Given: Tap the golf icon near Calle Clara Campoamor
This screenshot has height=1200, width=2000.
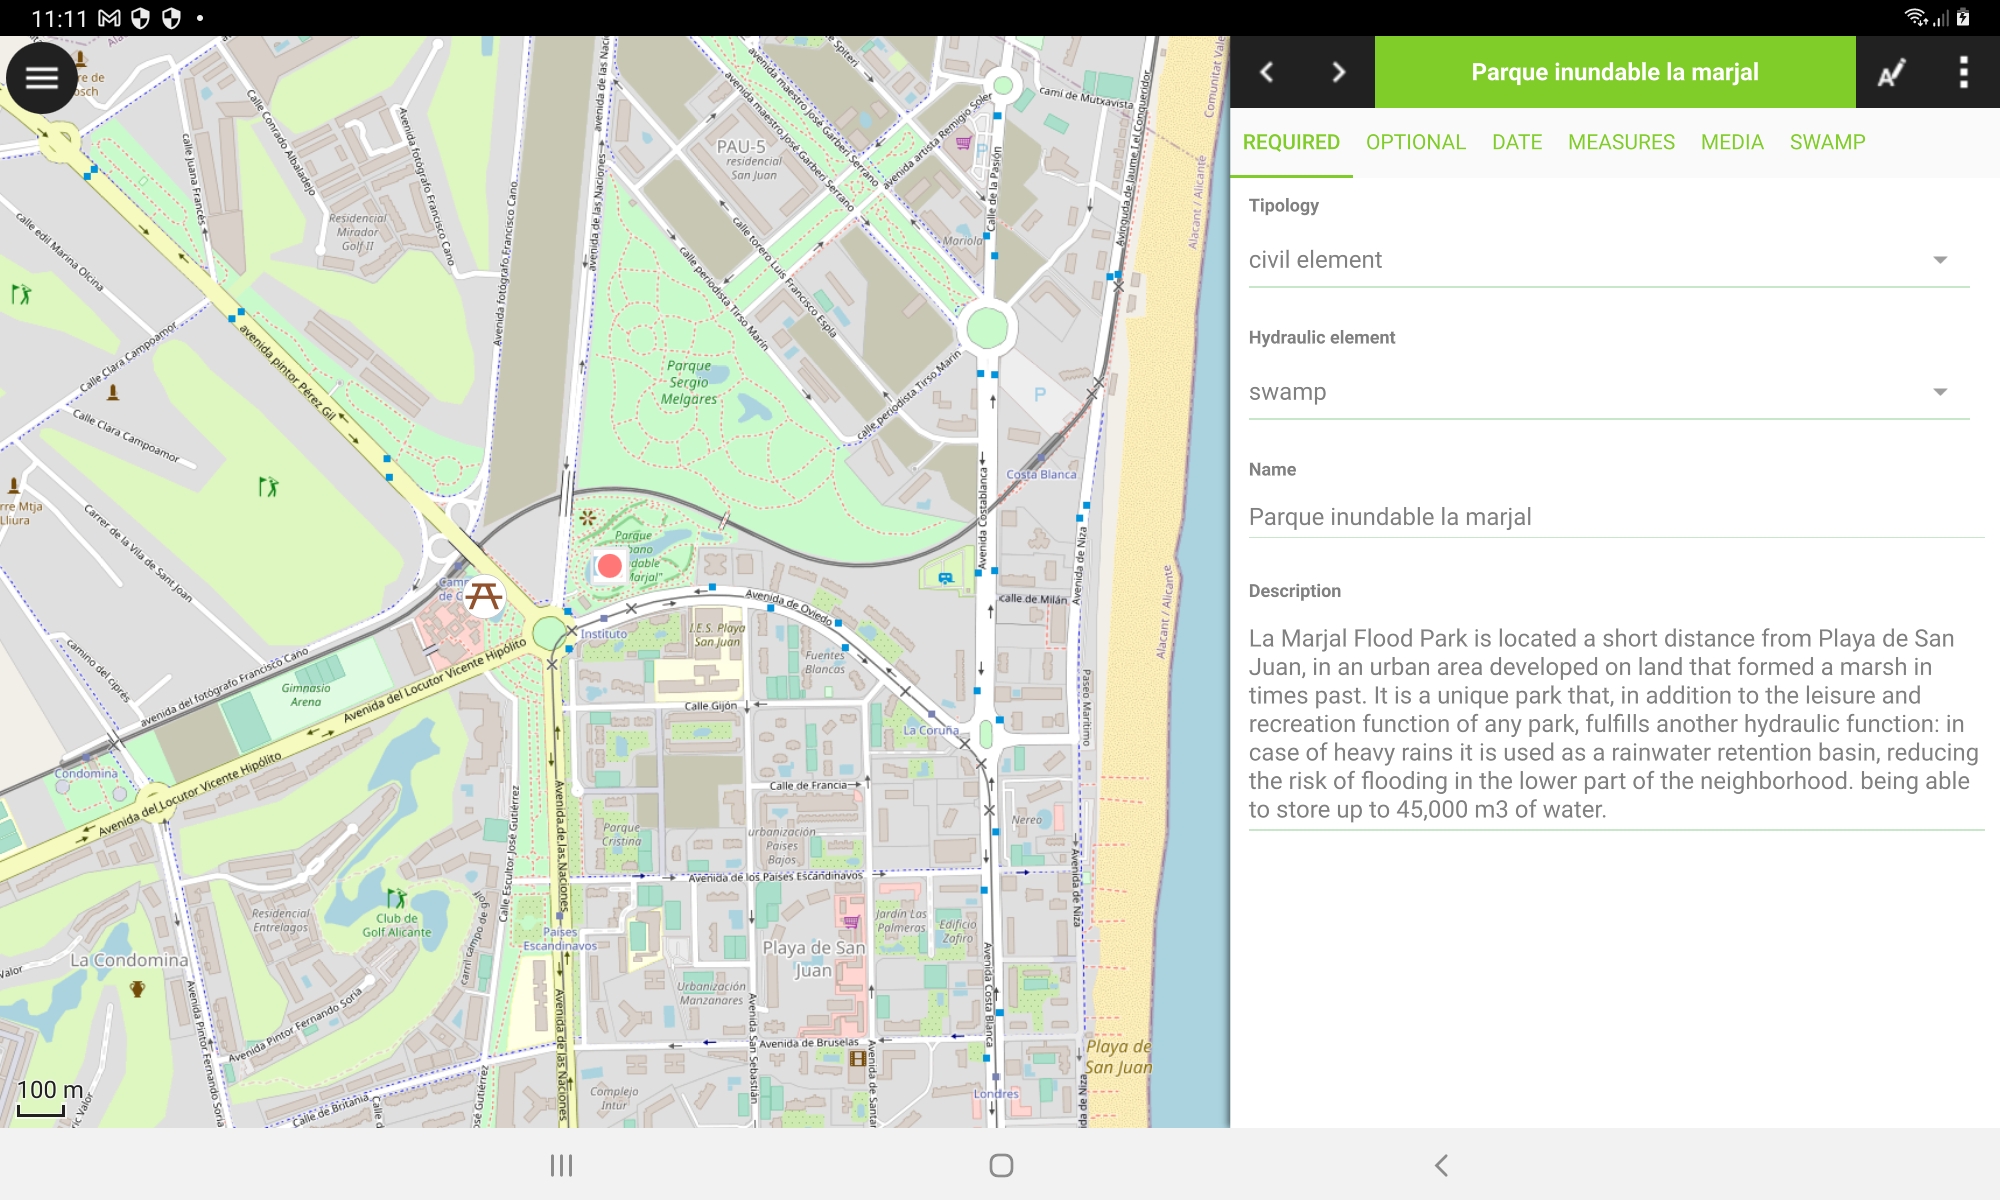Looking at the screenshot, I should (268, 487).
